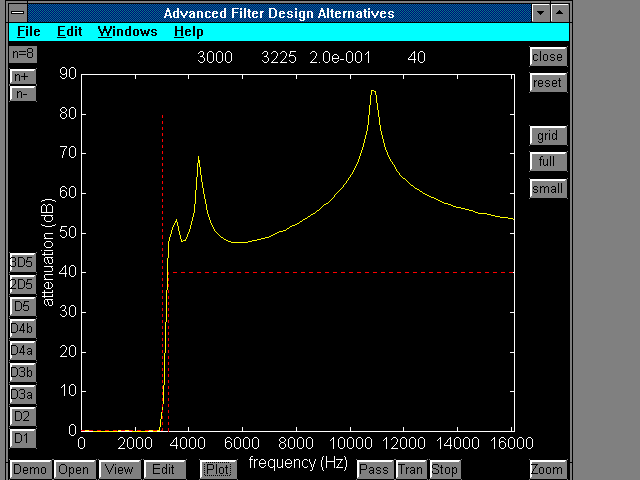Click the n+ button to increase order
The height and width of the screenshot is (480, 640).
pyautogui.click(x=21, y=76)
